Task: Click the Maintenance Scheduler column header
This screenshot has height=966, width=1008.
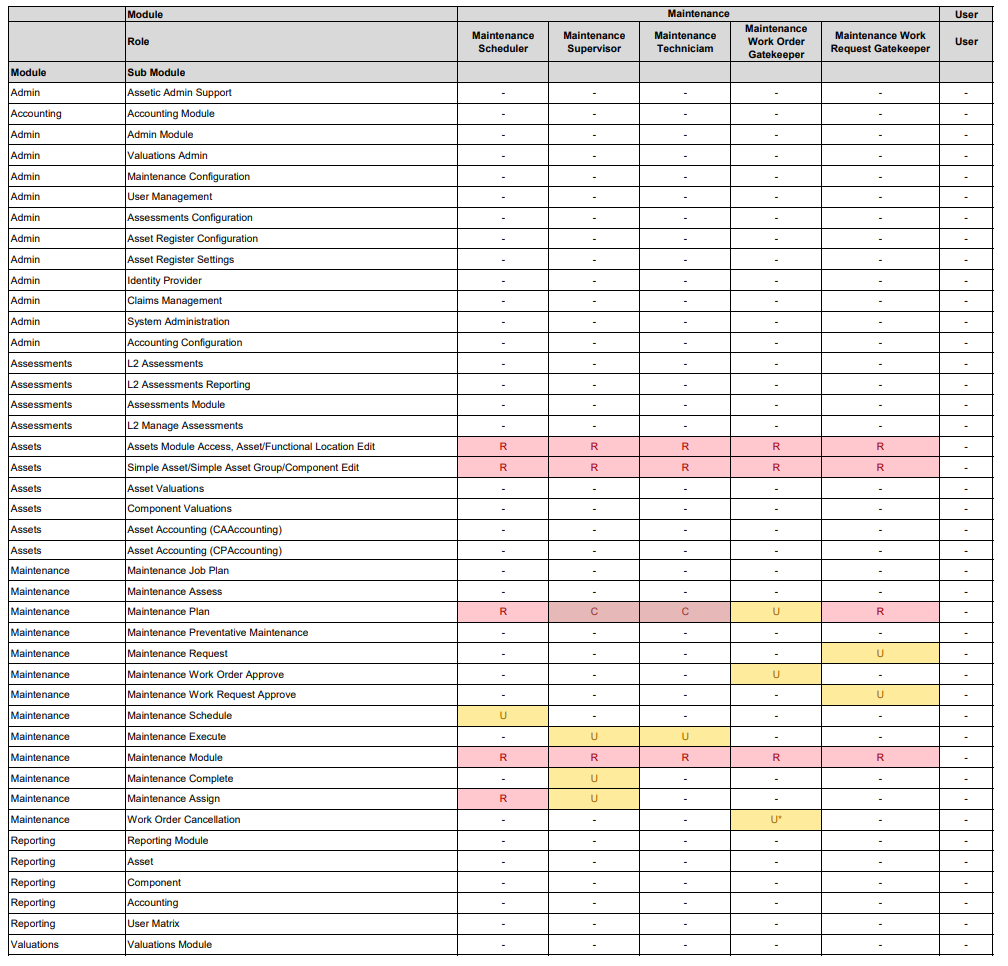Action: [x=503, y=42]
